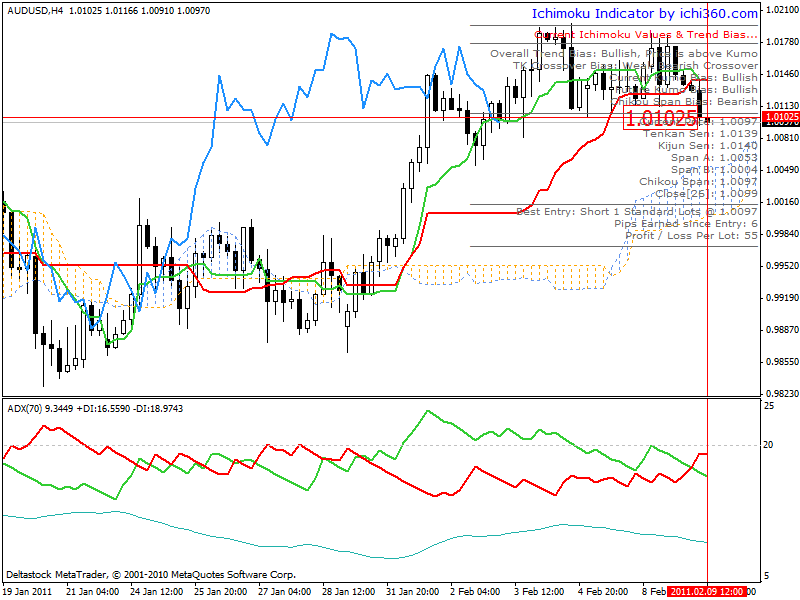Click the ADX level 25 scale label
The image size is (800, 600).
pyautogui.click(x=768, y=406)
